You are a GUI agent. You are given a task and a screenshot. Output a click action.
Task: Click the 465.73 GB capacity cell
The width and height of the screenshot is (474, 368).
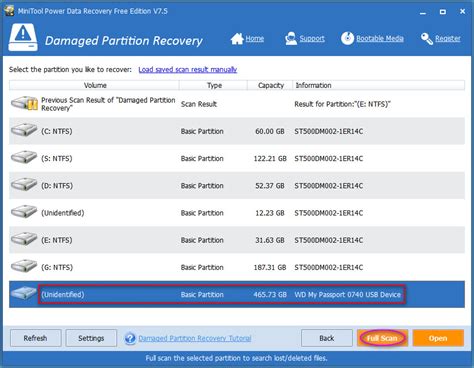pyautogui.click(x=270, y=295)
